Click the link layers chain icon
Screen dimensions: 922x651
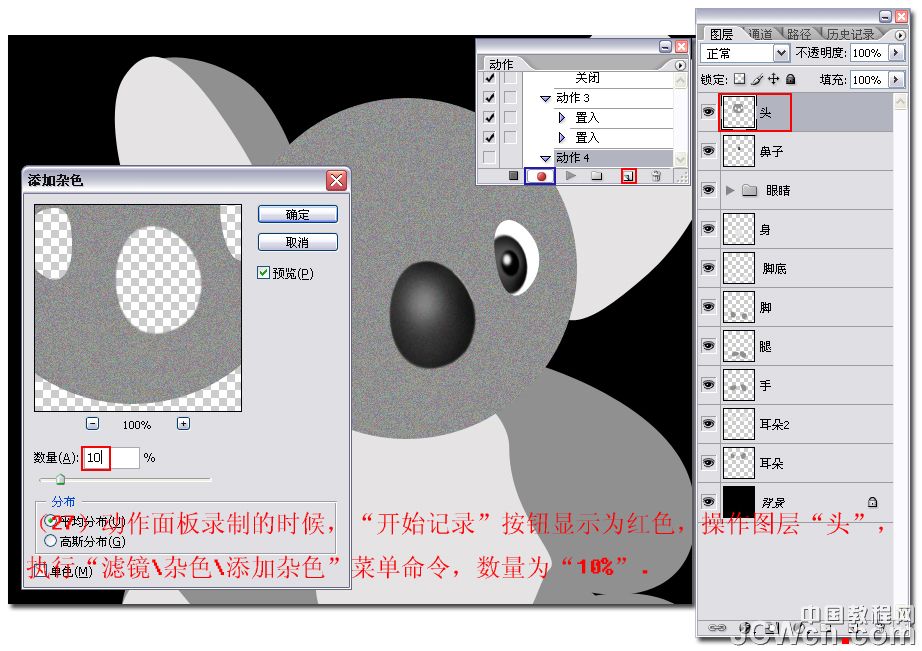point(717,627)
